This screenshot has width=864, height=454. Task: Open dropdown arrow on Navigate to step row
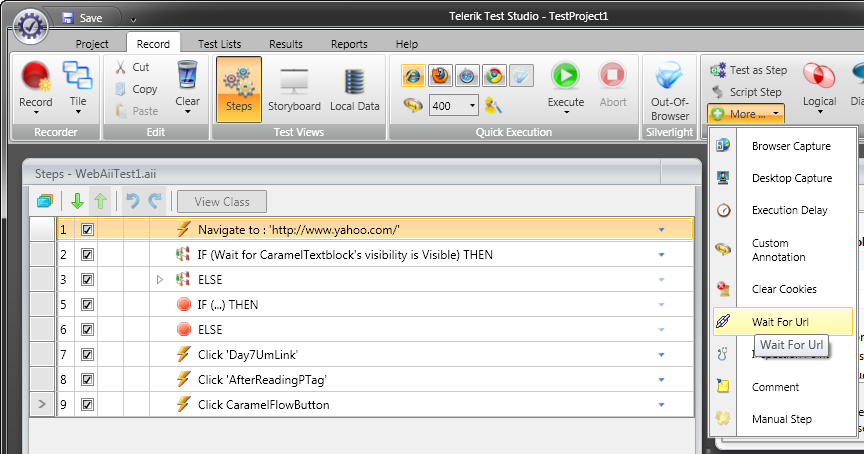click(x=661, y=230)
